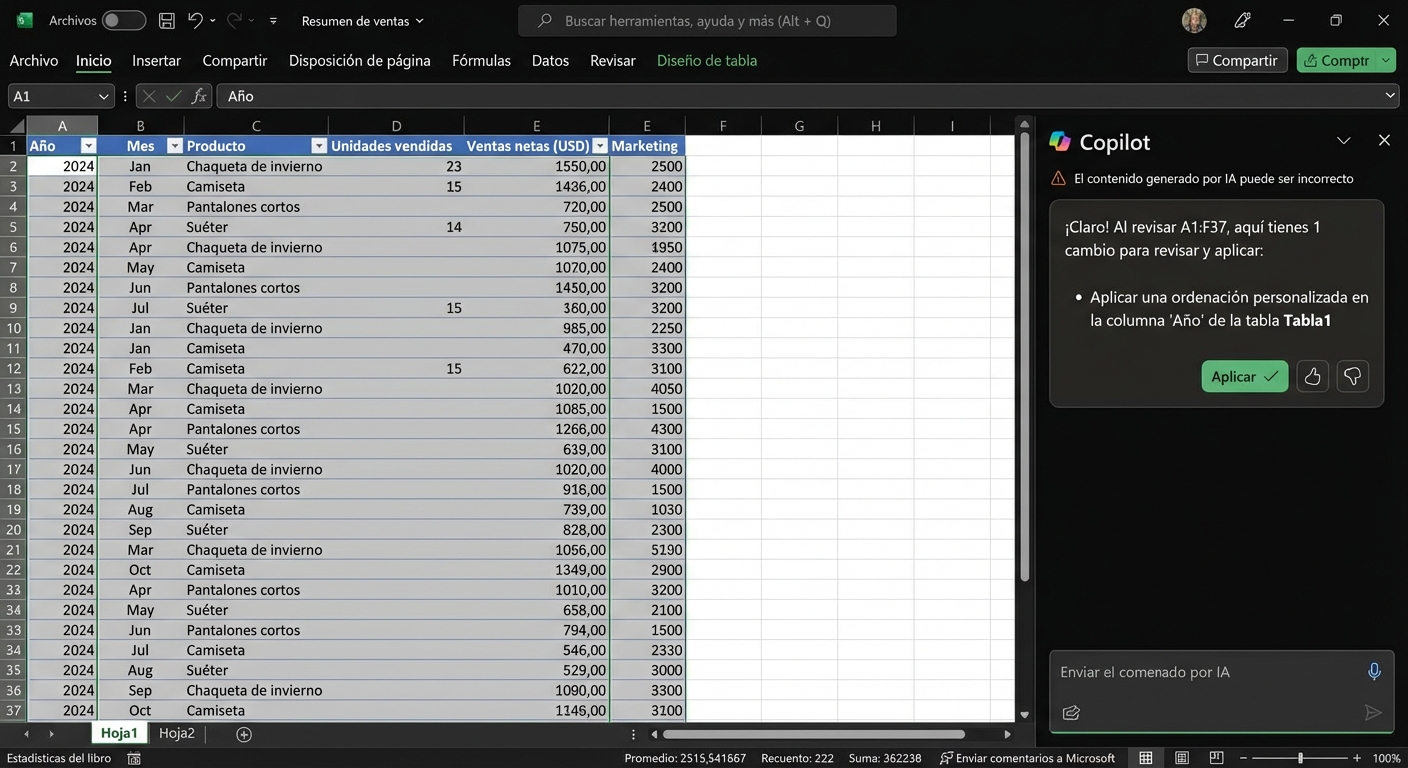The width and height of the screenshot is (1408, 768).
Task: Thumbs up the Copilot suggestion
Action: (1312, 376)
